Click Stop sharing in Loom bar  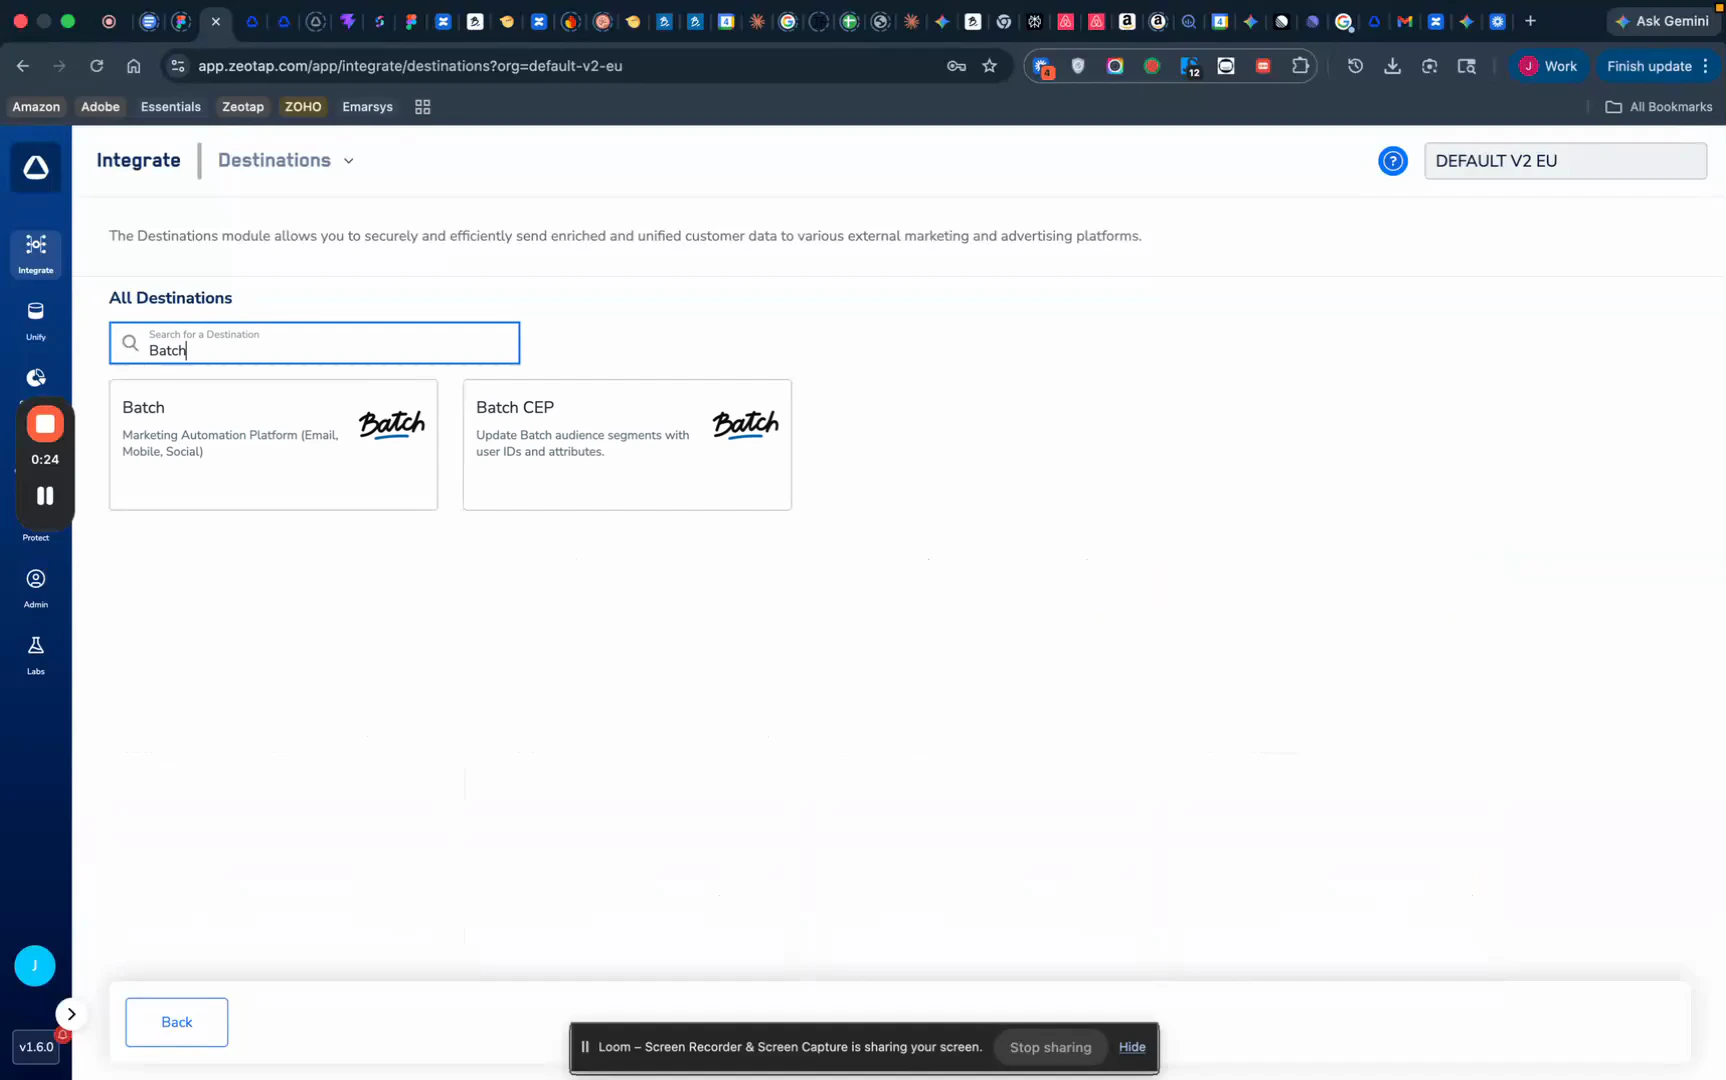[x=1051, y=1047]
